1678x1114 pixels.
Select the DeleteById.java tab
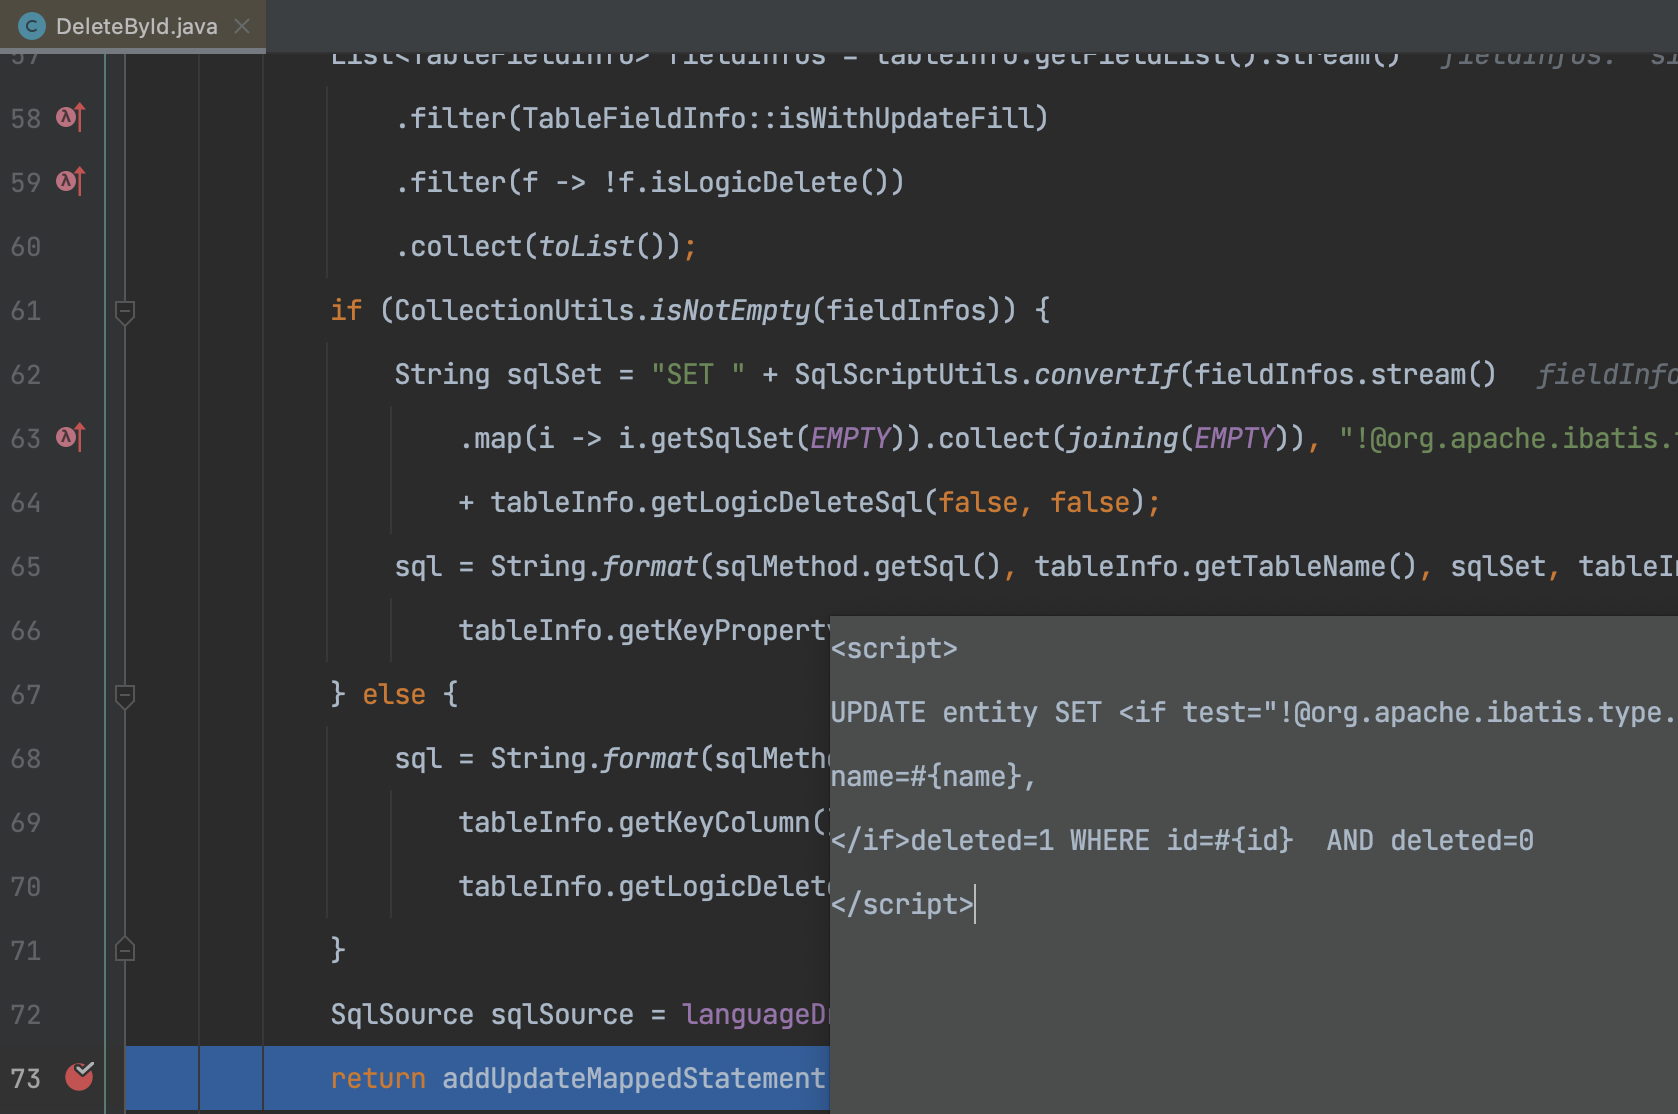136,26
